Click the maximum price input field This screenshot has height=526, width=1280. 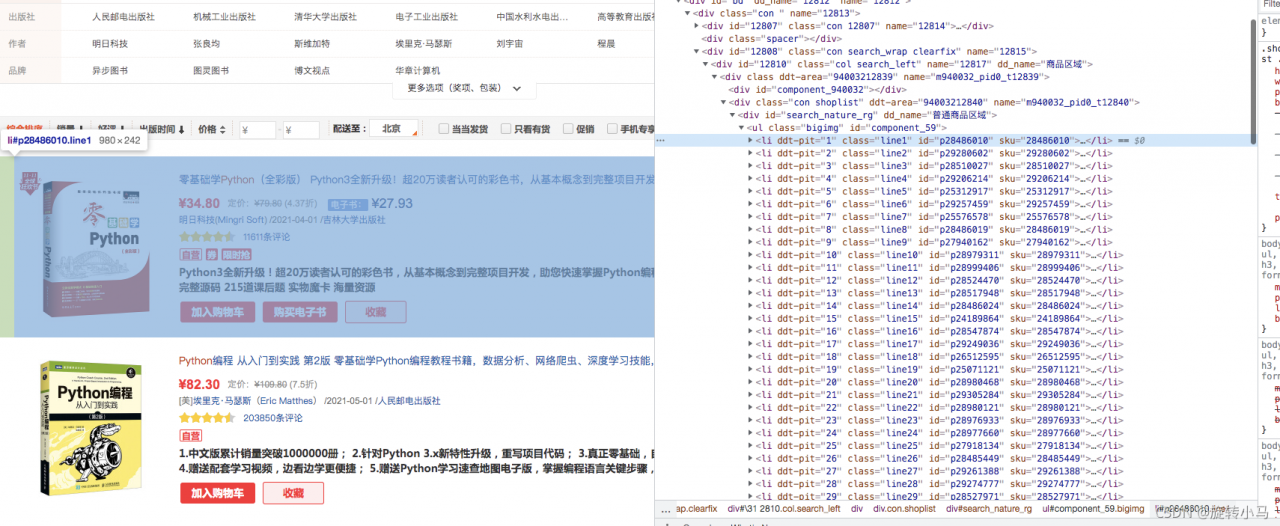[301, 130]
